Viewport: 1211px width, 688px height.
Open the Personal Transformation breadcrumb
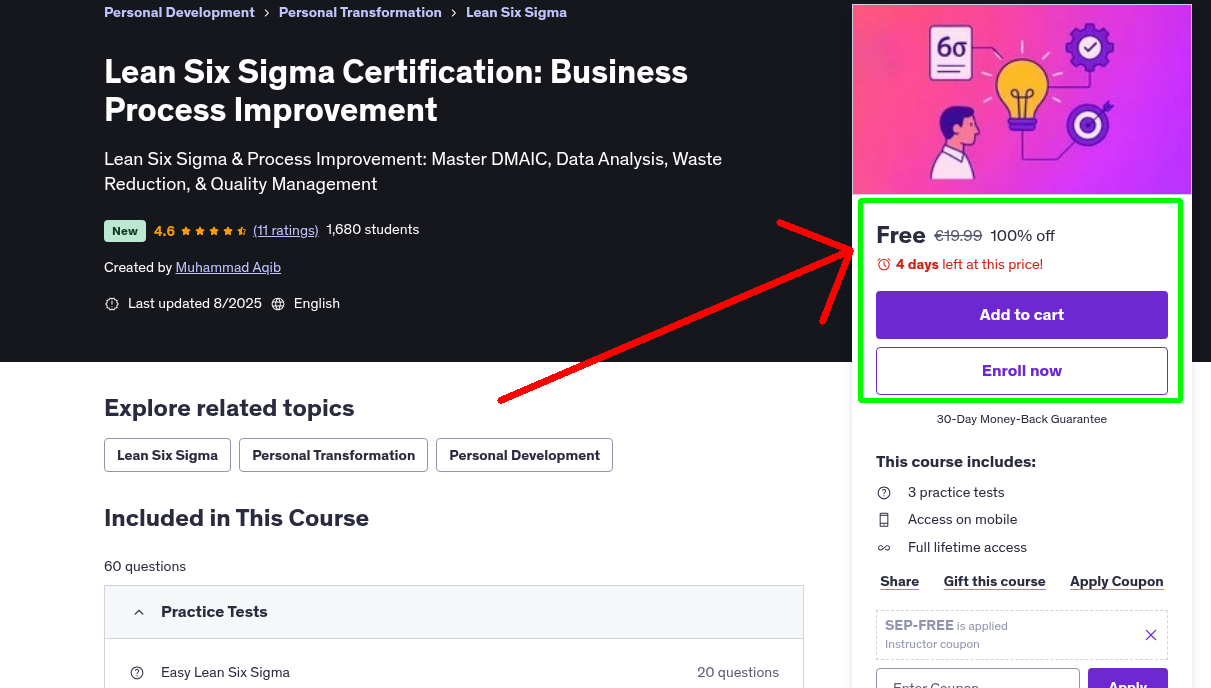pyautogui.click(x=360, y=12)
